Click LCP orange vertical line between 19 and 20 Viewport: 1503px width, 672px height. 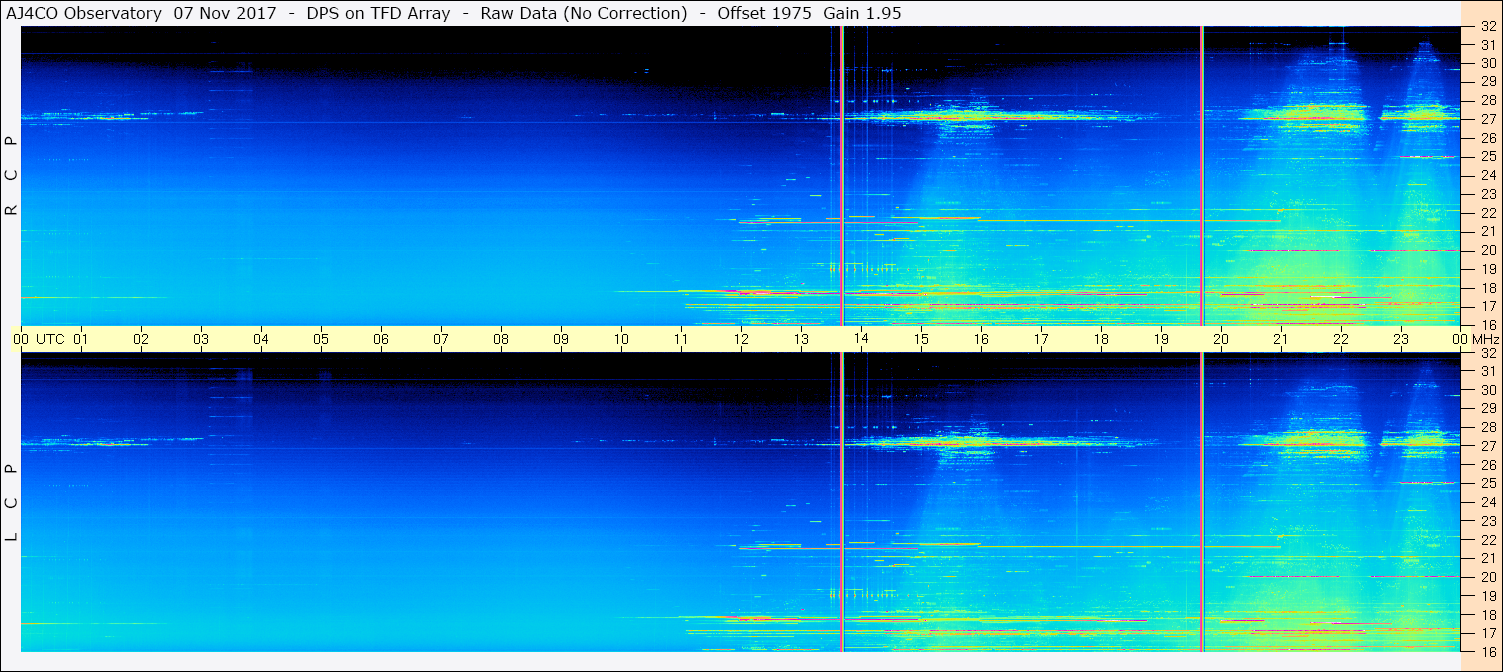1201,502
